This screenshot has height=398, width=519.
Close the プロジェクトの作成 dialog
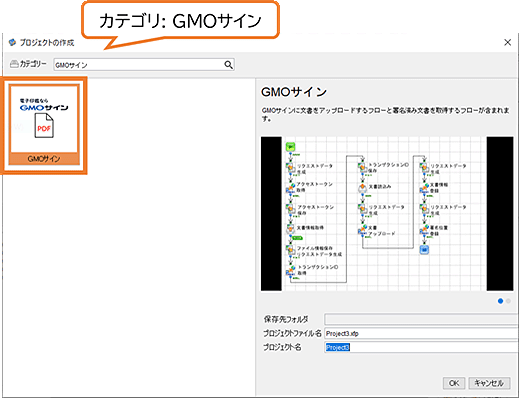(507, 42)
